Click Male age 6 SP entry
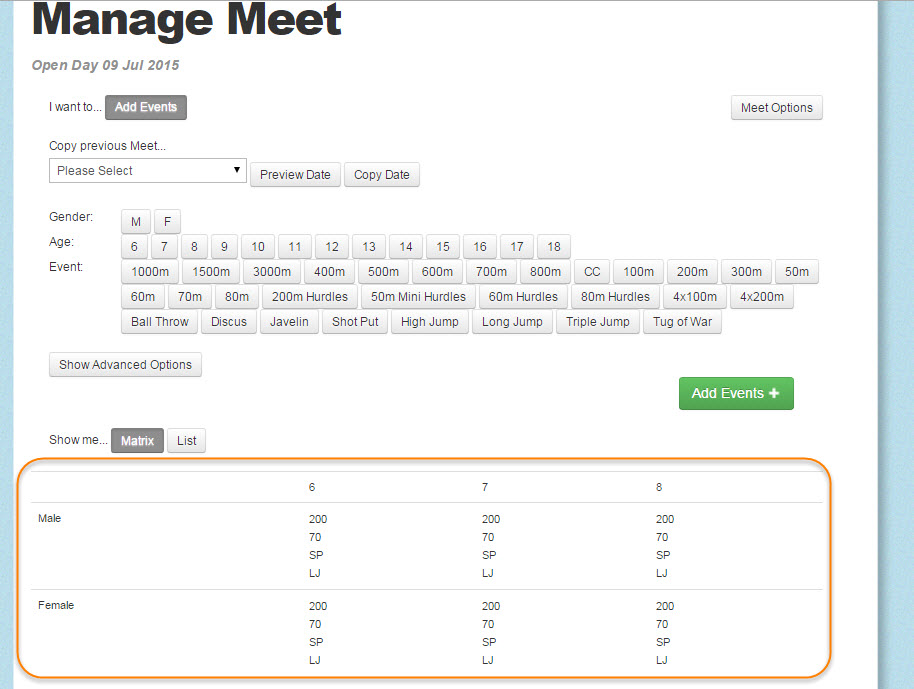Image resolution: width=914 pixels, height=689 pixels. tap(316, 555)
